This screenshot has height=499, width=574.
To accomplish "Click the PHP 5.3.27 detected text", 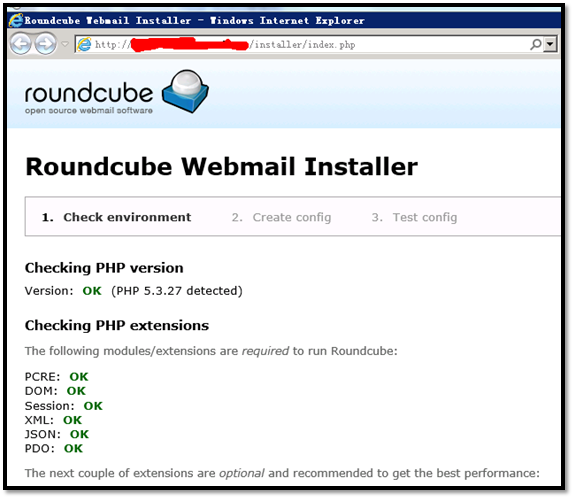I will (x=177, y=291).
